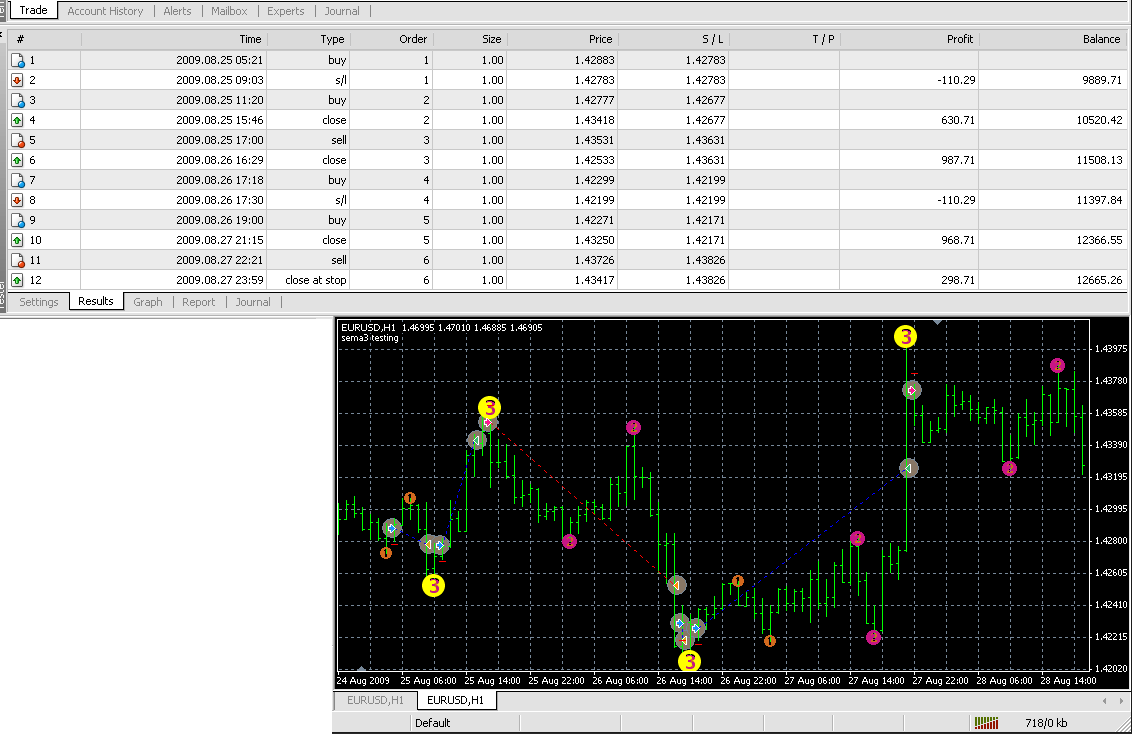
Task: Click the close icon beside order row 4
Action: click(17, 120)
